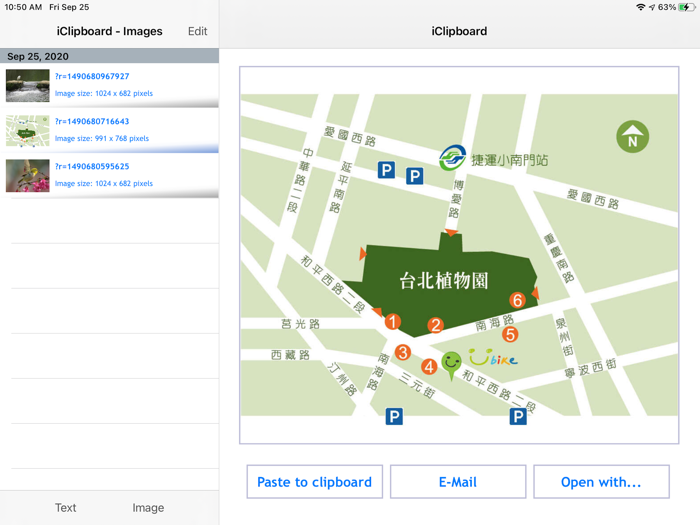Screen dimensions: 700x525
Task: Click the green YouBike smiley pin icon
Action: click(451, 365)
